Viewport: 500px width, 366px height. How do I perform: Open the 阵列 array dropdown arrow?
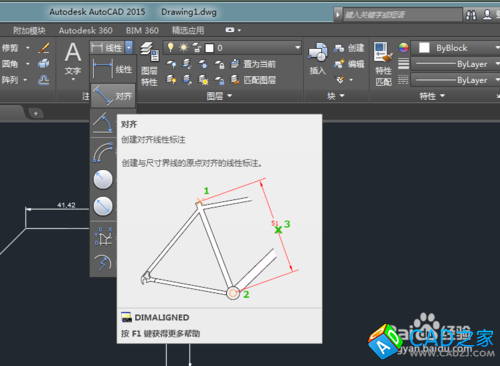tap(25, 80)
